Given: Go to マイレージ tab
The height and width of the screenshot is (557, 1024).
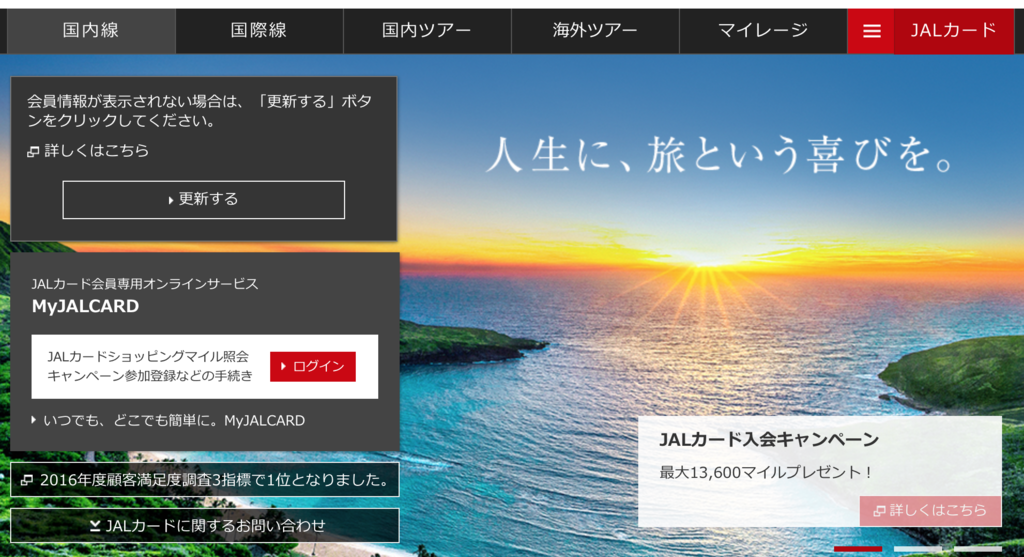Looking at the screenshot, I should (763, 31).
